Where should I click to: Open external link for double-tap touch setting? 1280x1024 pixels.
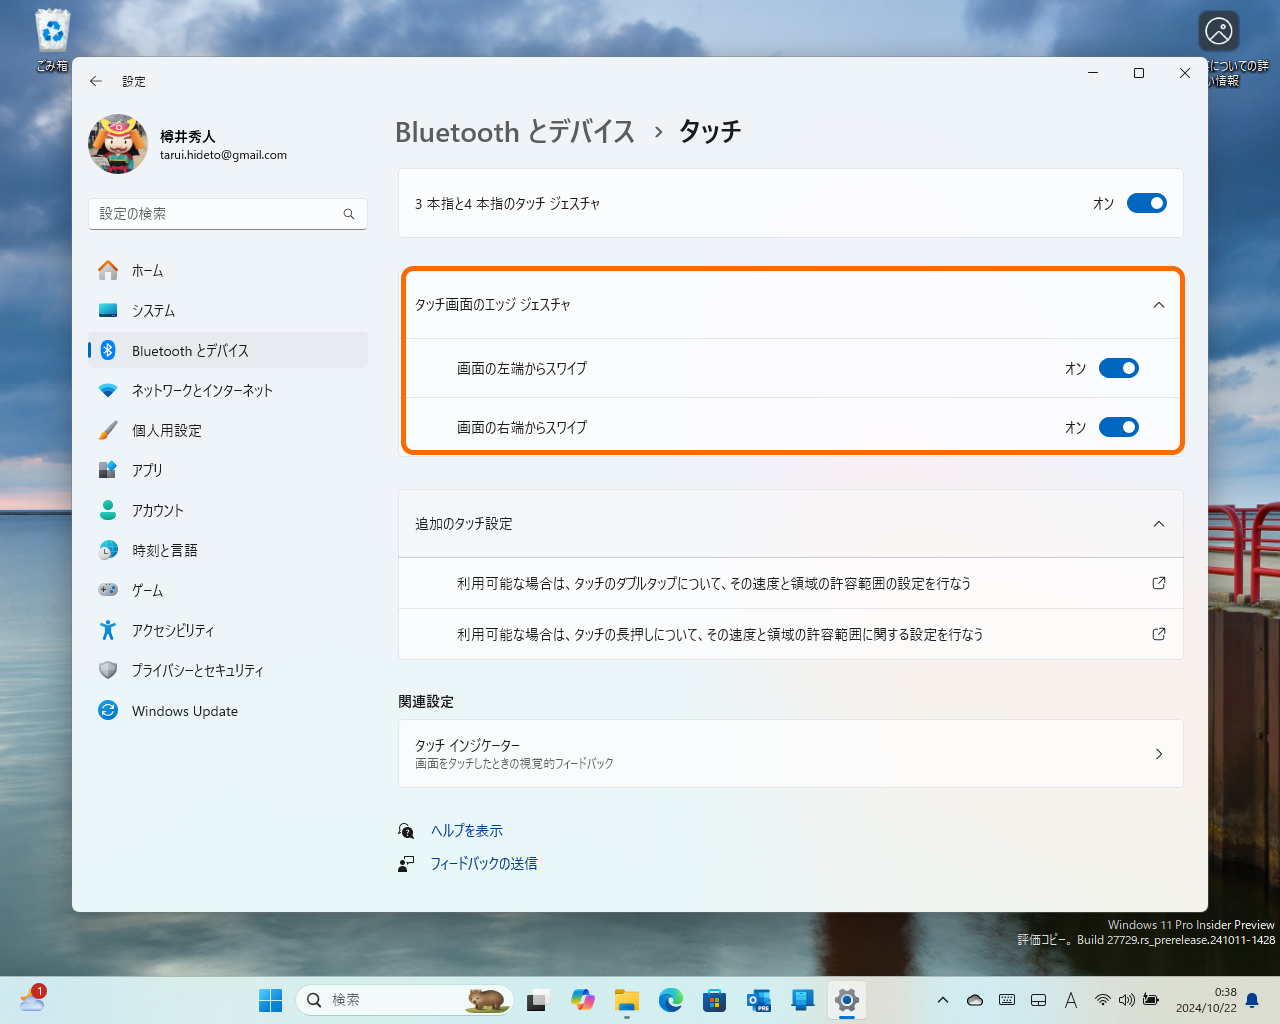(1158, 583)
